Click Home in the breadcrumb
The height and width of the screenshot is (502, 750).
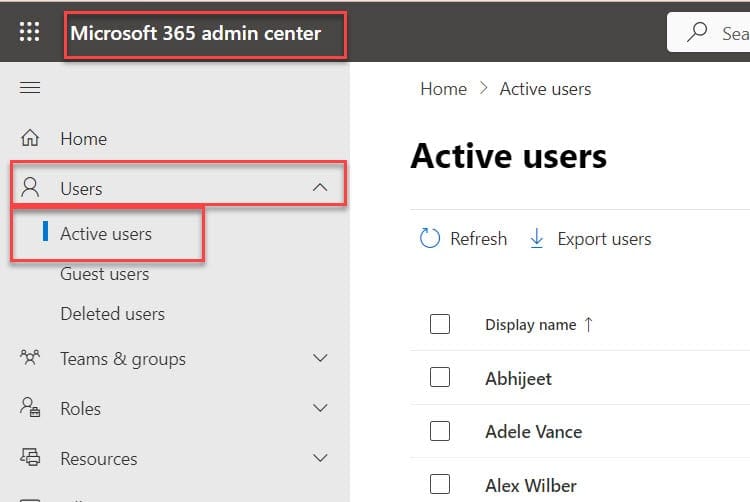(443, 89)
